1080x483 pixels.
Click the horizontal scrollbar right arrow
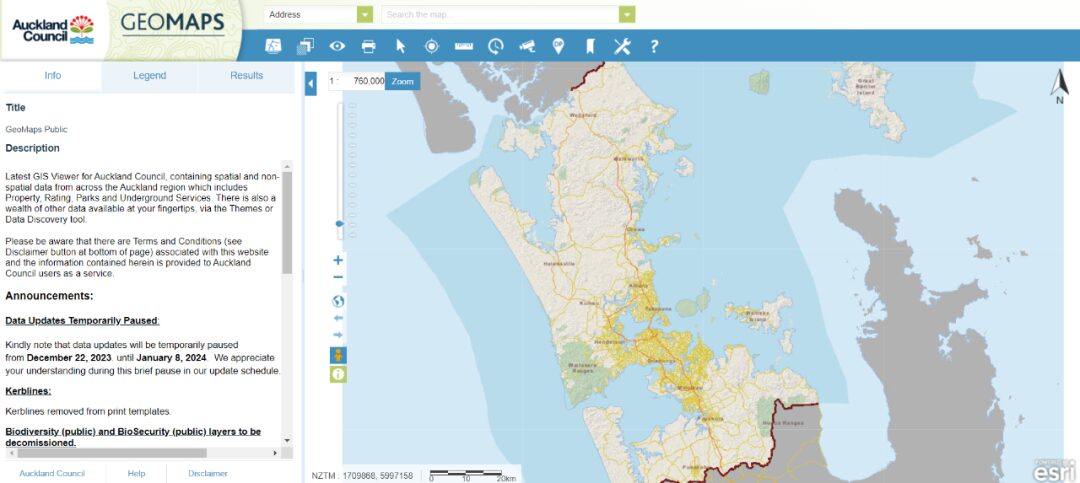point(275,453)
